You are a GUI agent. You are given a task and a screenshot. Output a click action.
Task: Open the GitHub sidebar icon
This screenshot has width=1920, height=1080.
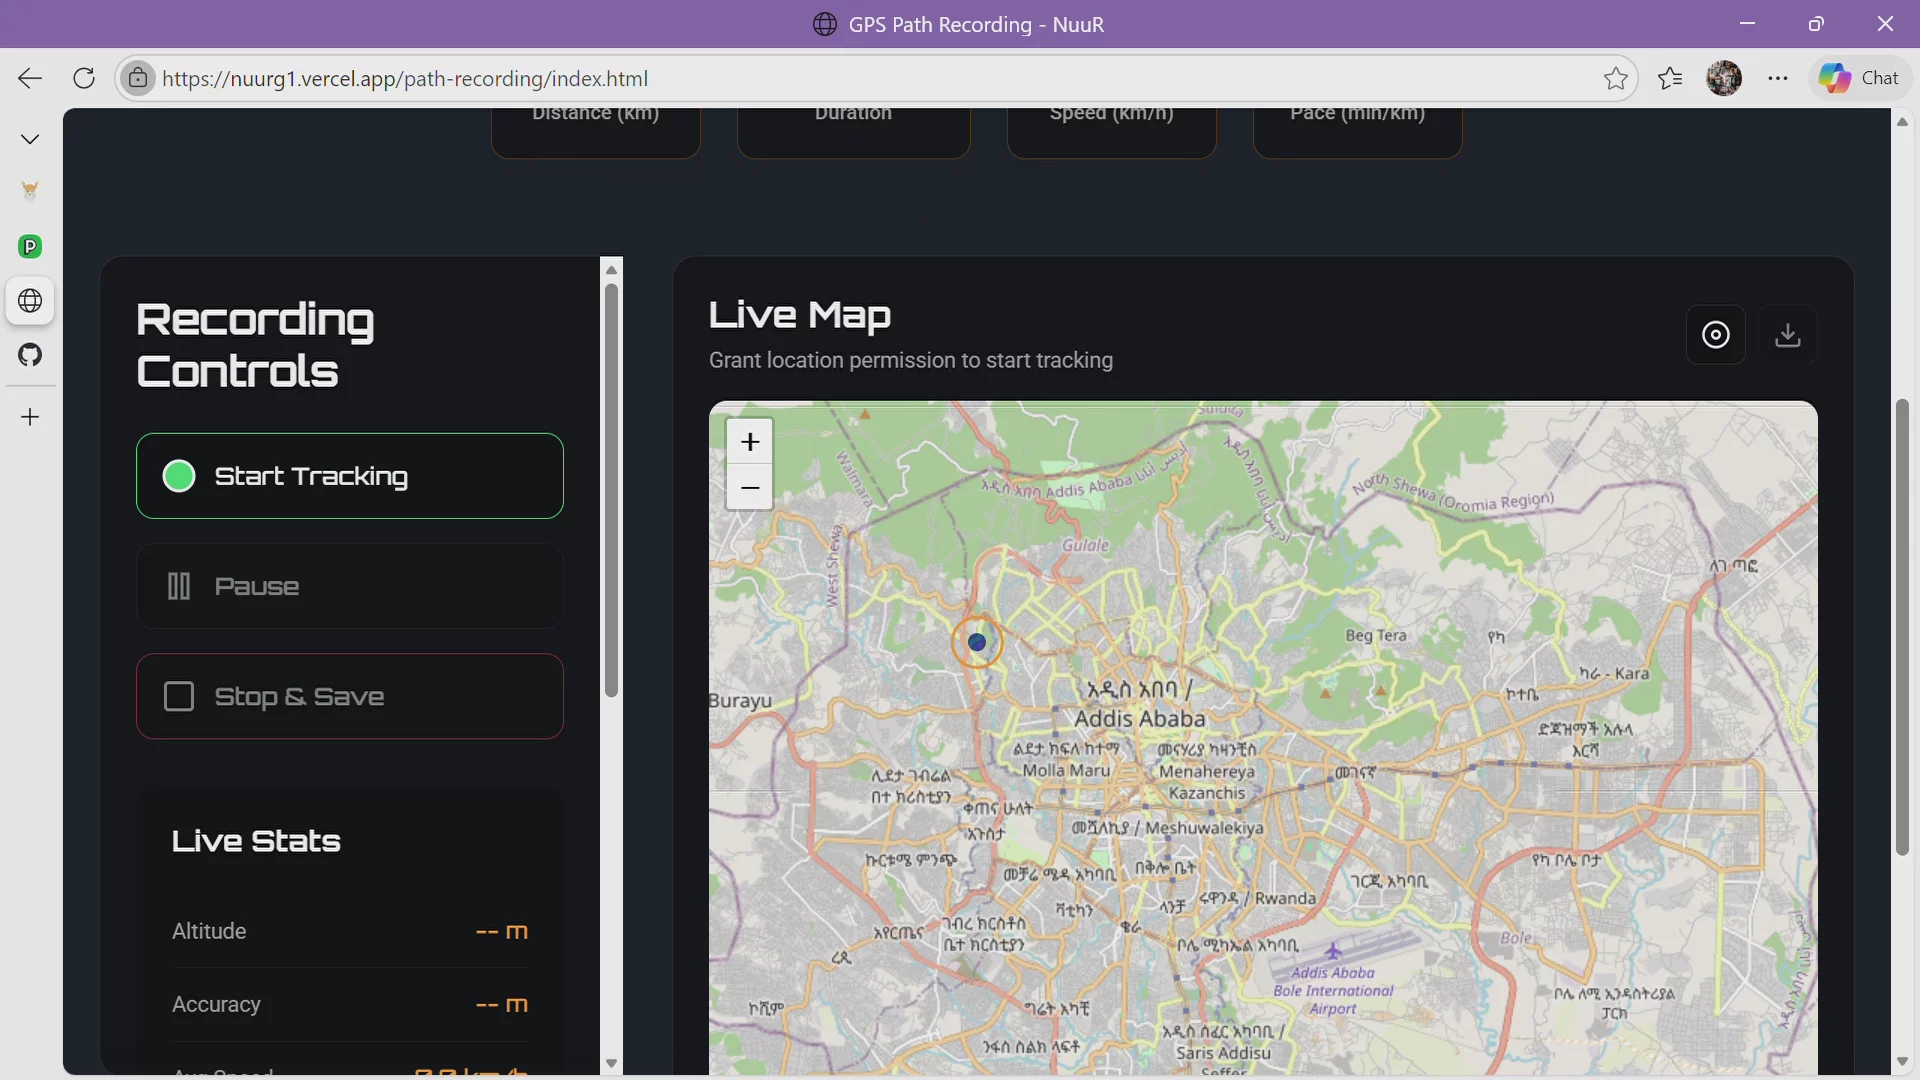coord(30,355)
